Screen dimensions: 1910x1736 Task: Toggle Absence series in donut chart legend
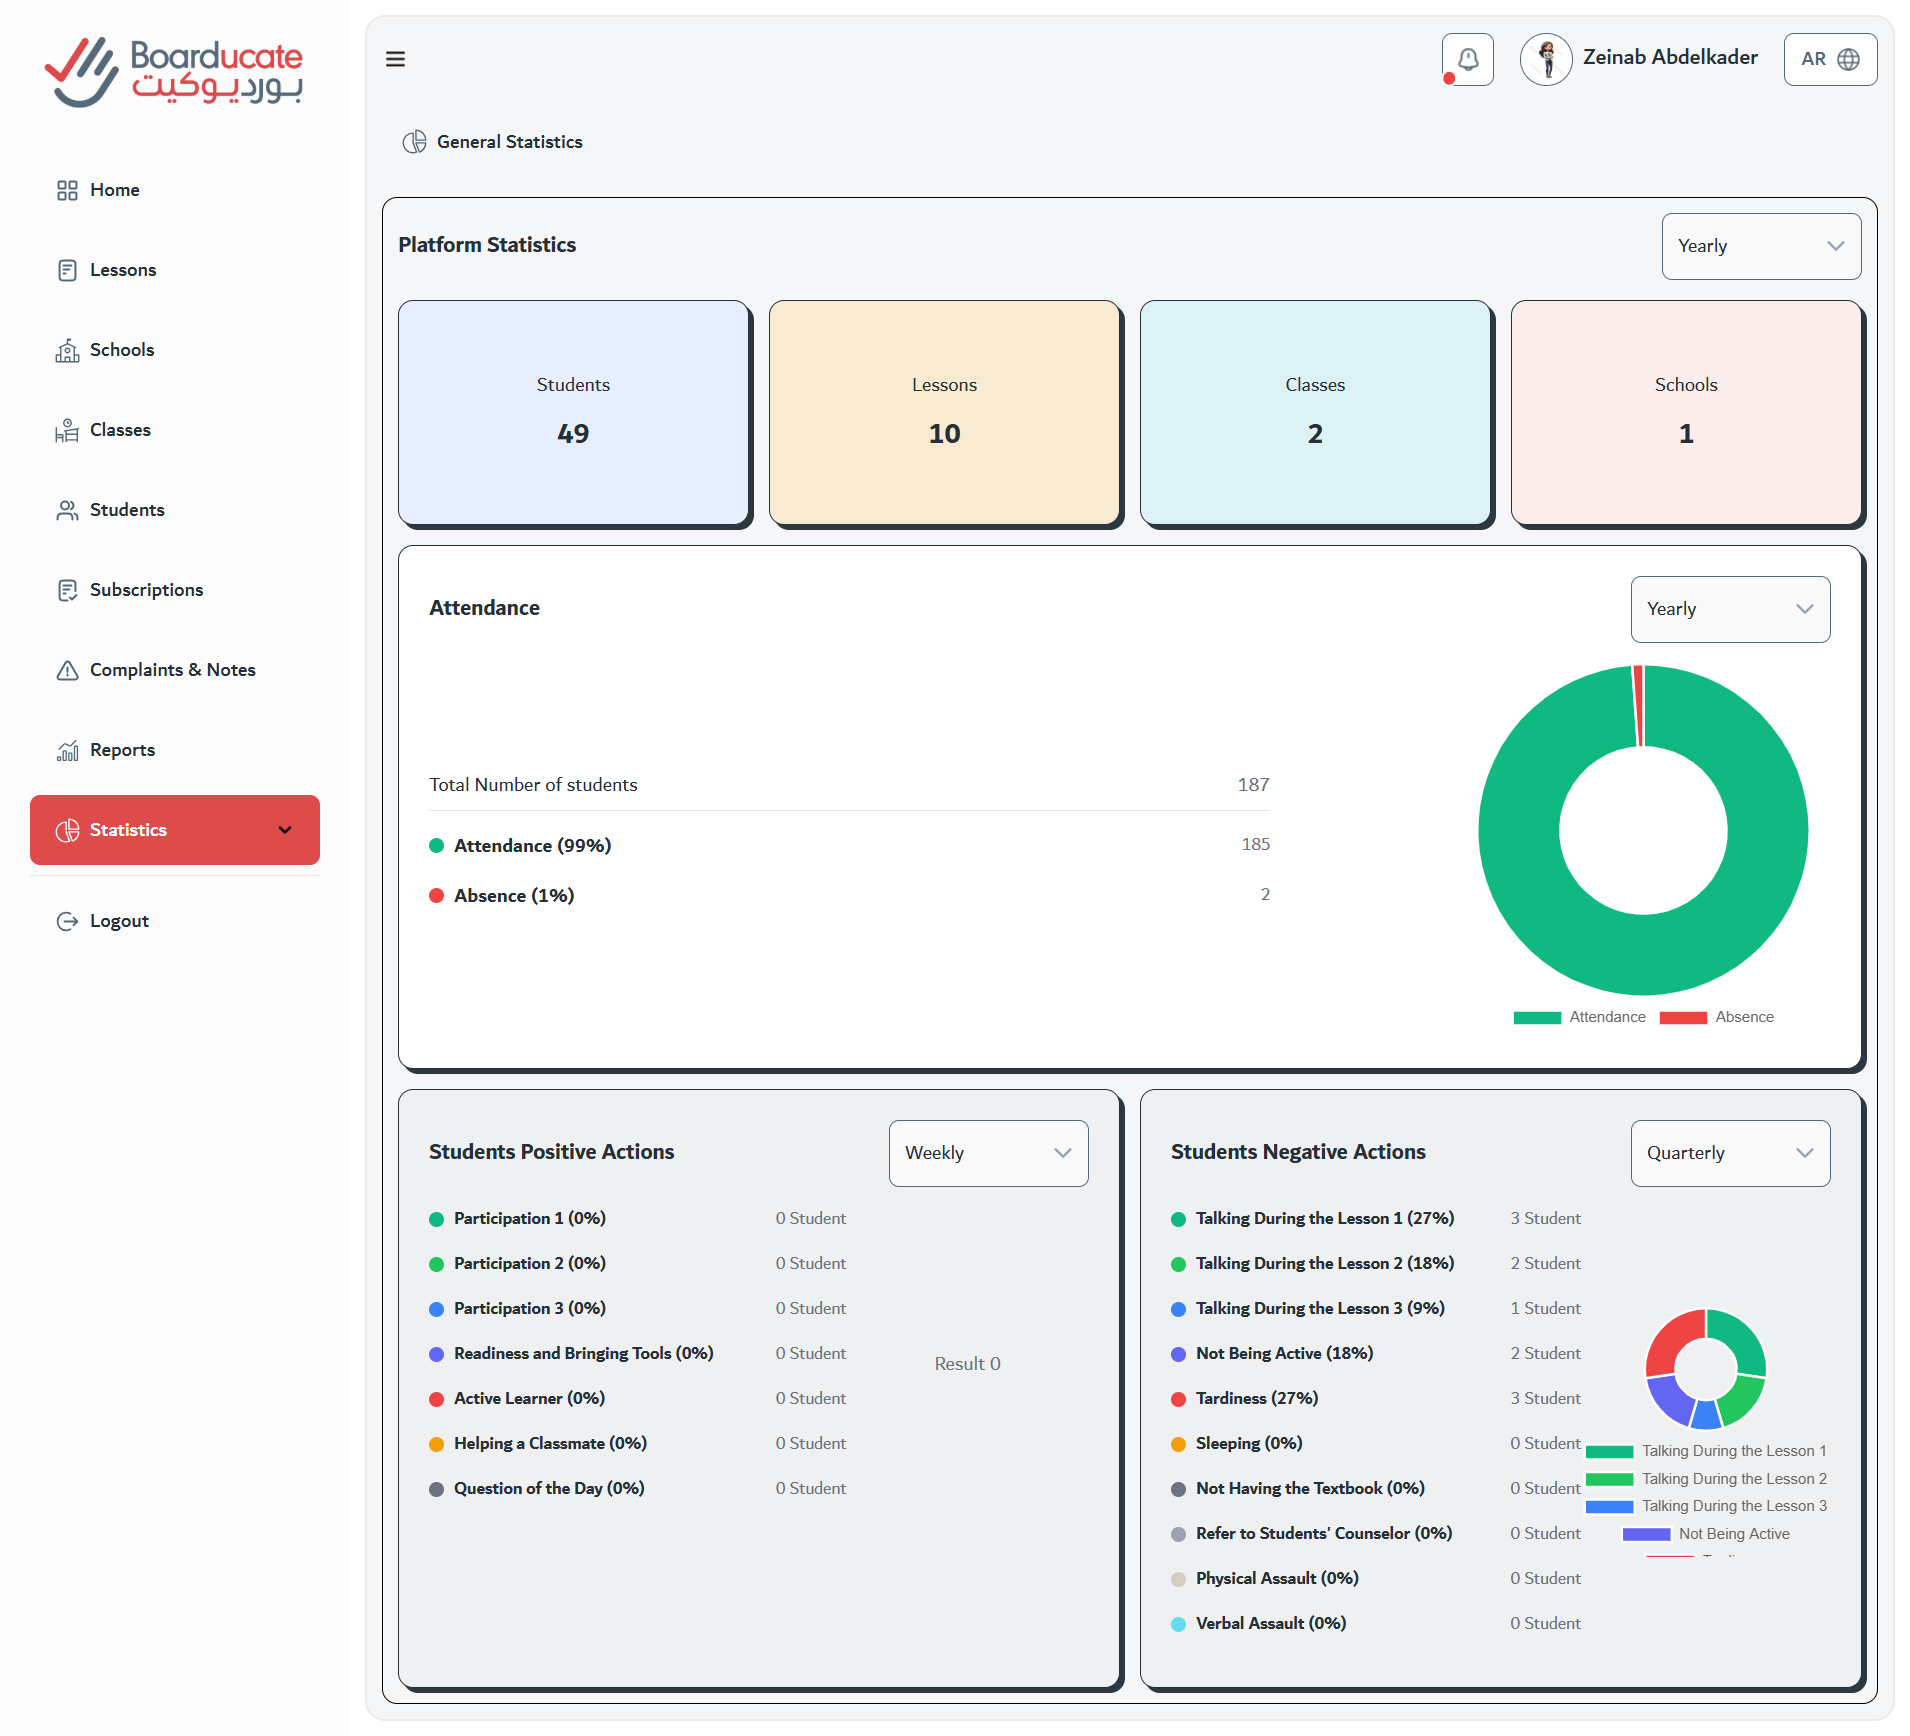(x=1716, y=1017)
